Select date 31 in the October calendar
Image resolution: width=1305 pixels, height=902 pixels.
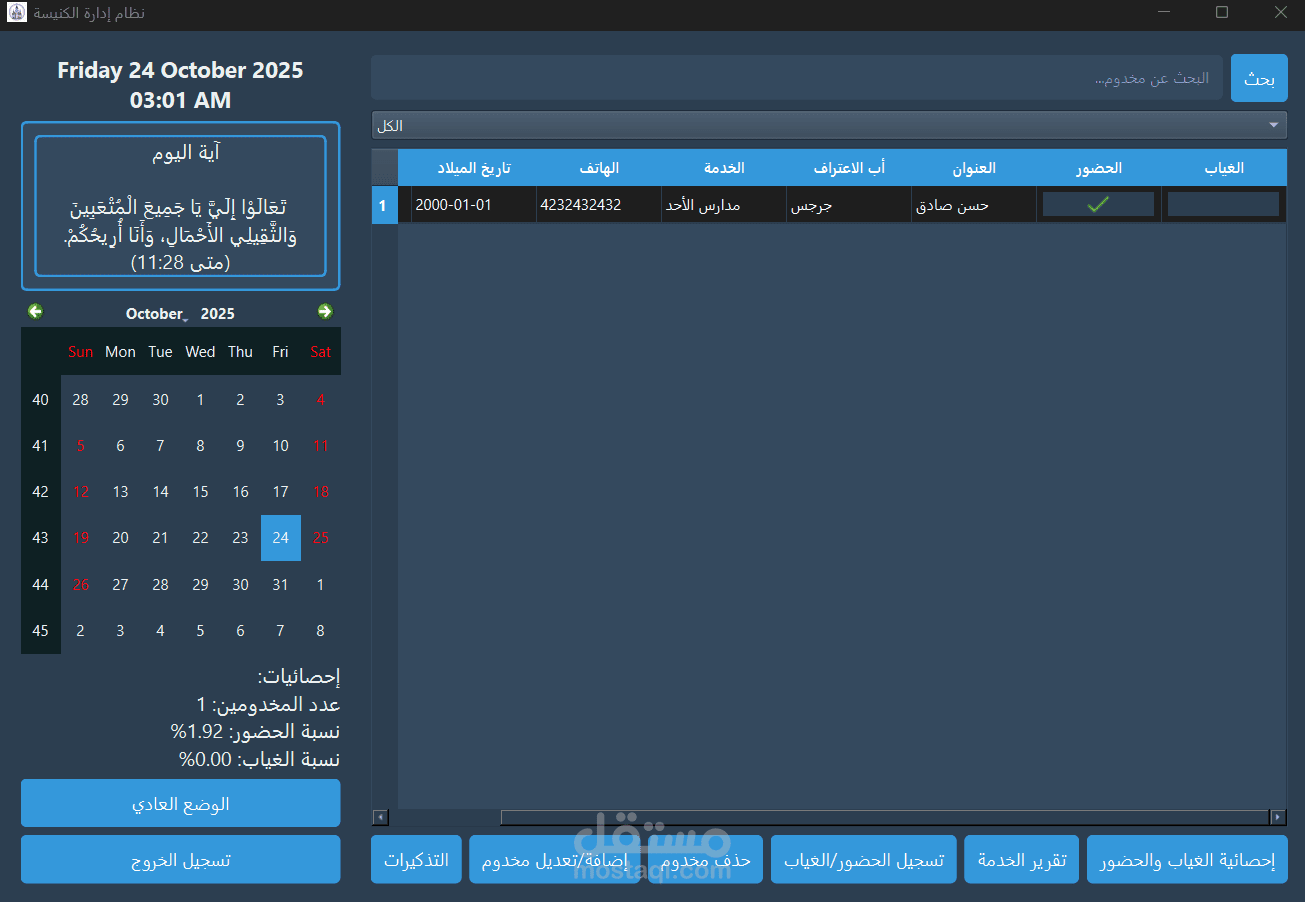[x=280, y=584]
